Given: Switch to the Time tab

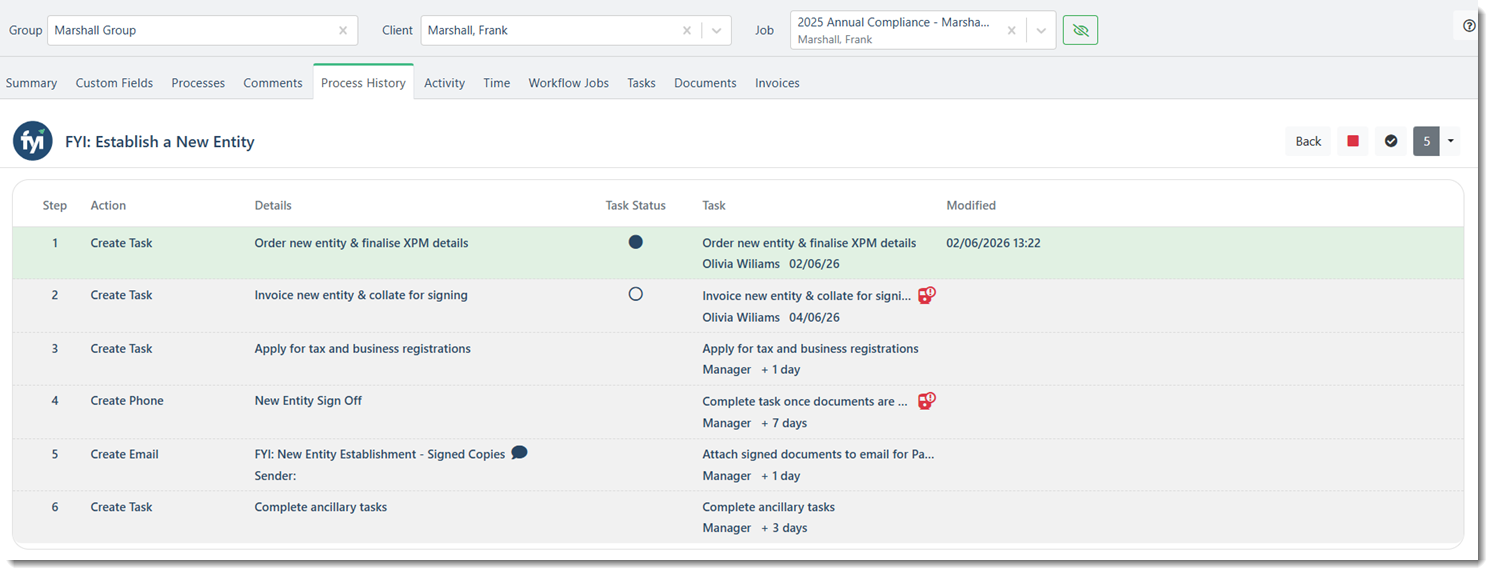Looking at the screenshot, I should point(497,83).
